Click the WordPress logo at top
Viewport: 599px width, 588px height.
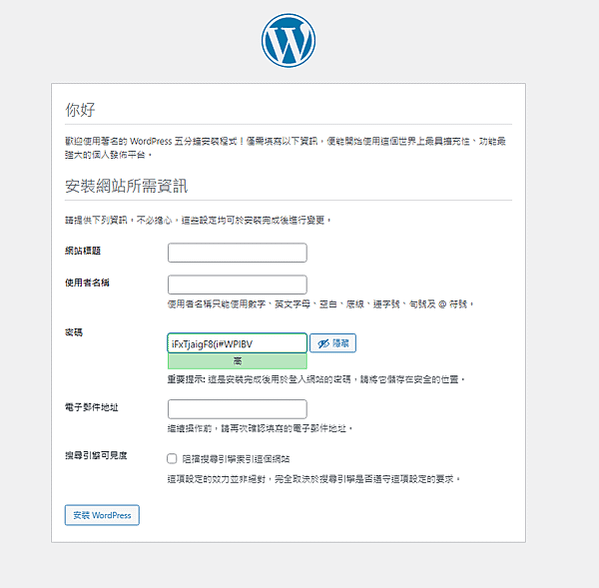coord(288,40)
